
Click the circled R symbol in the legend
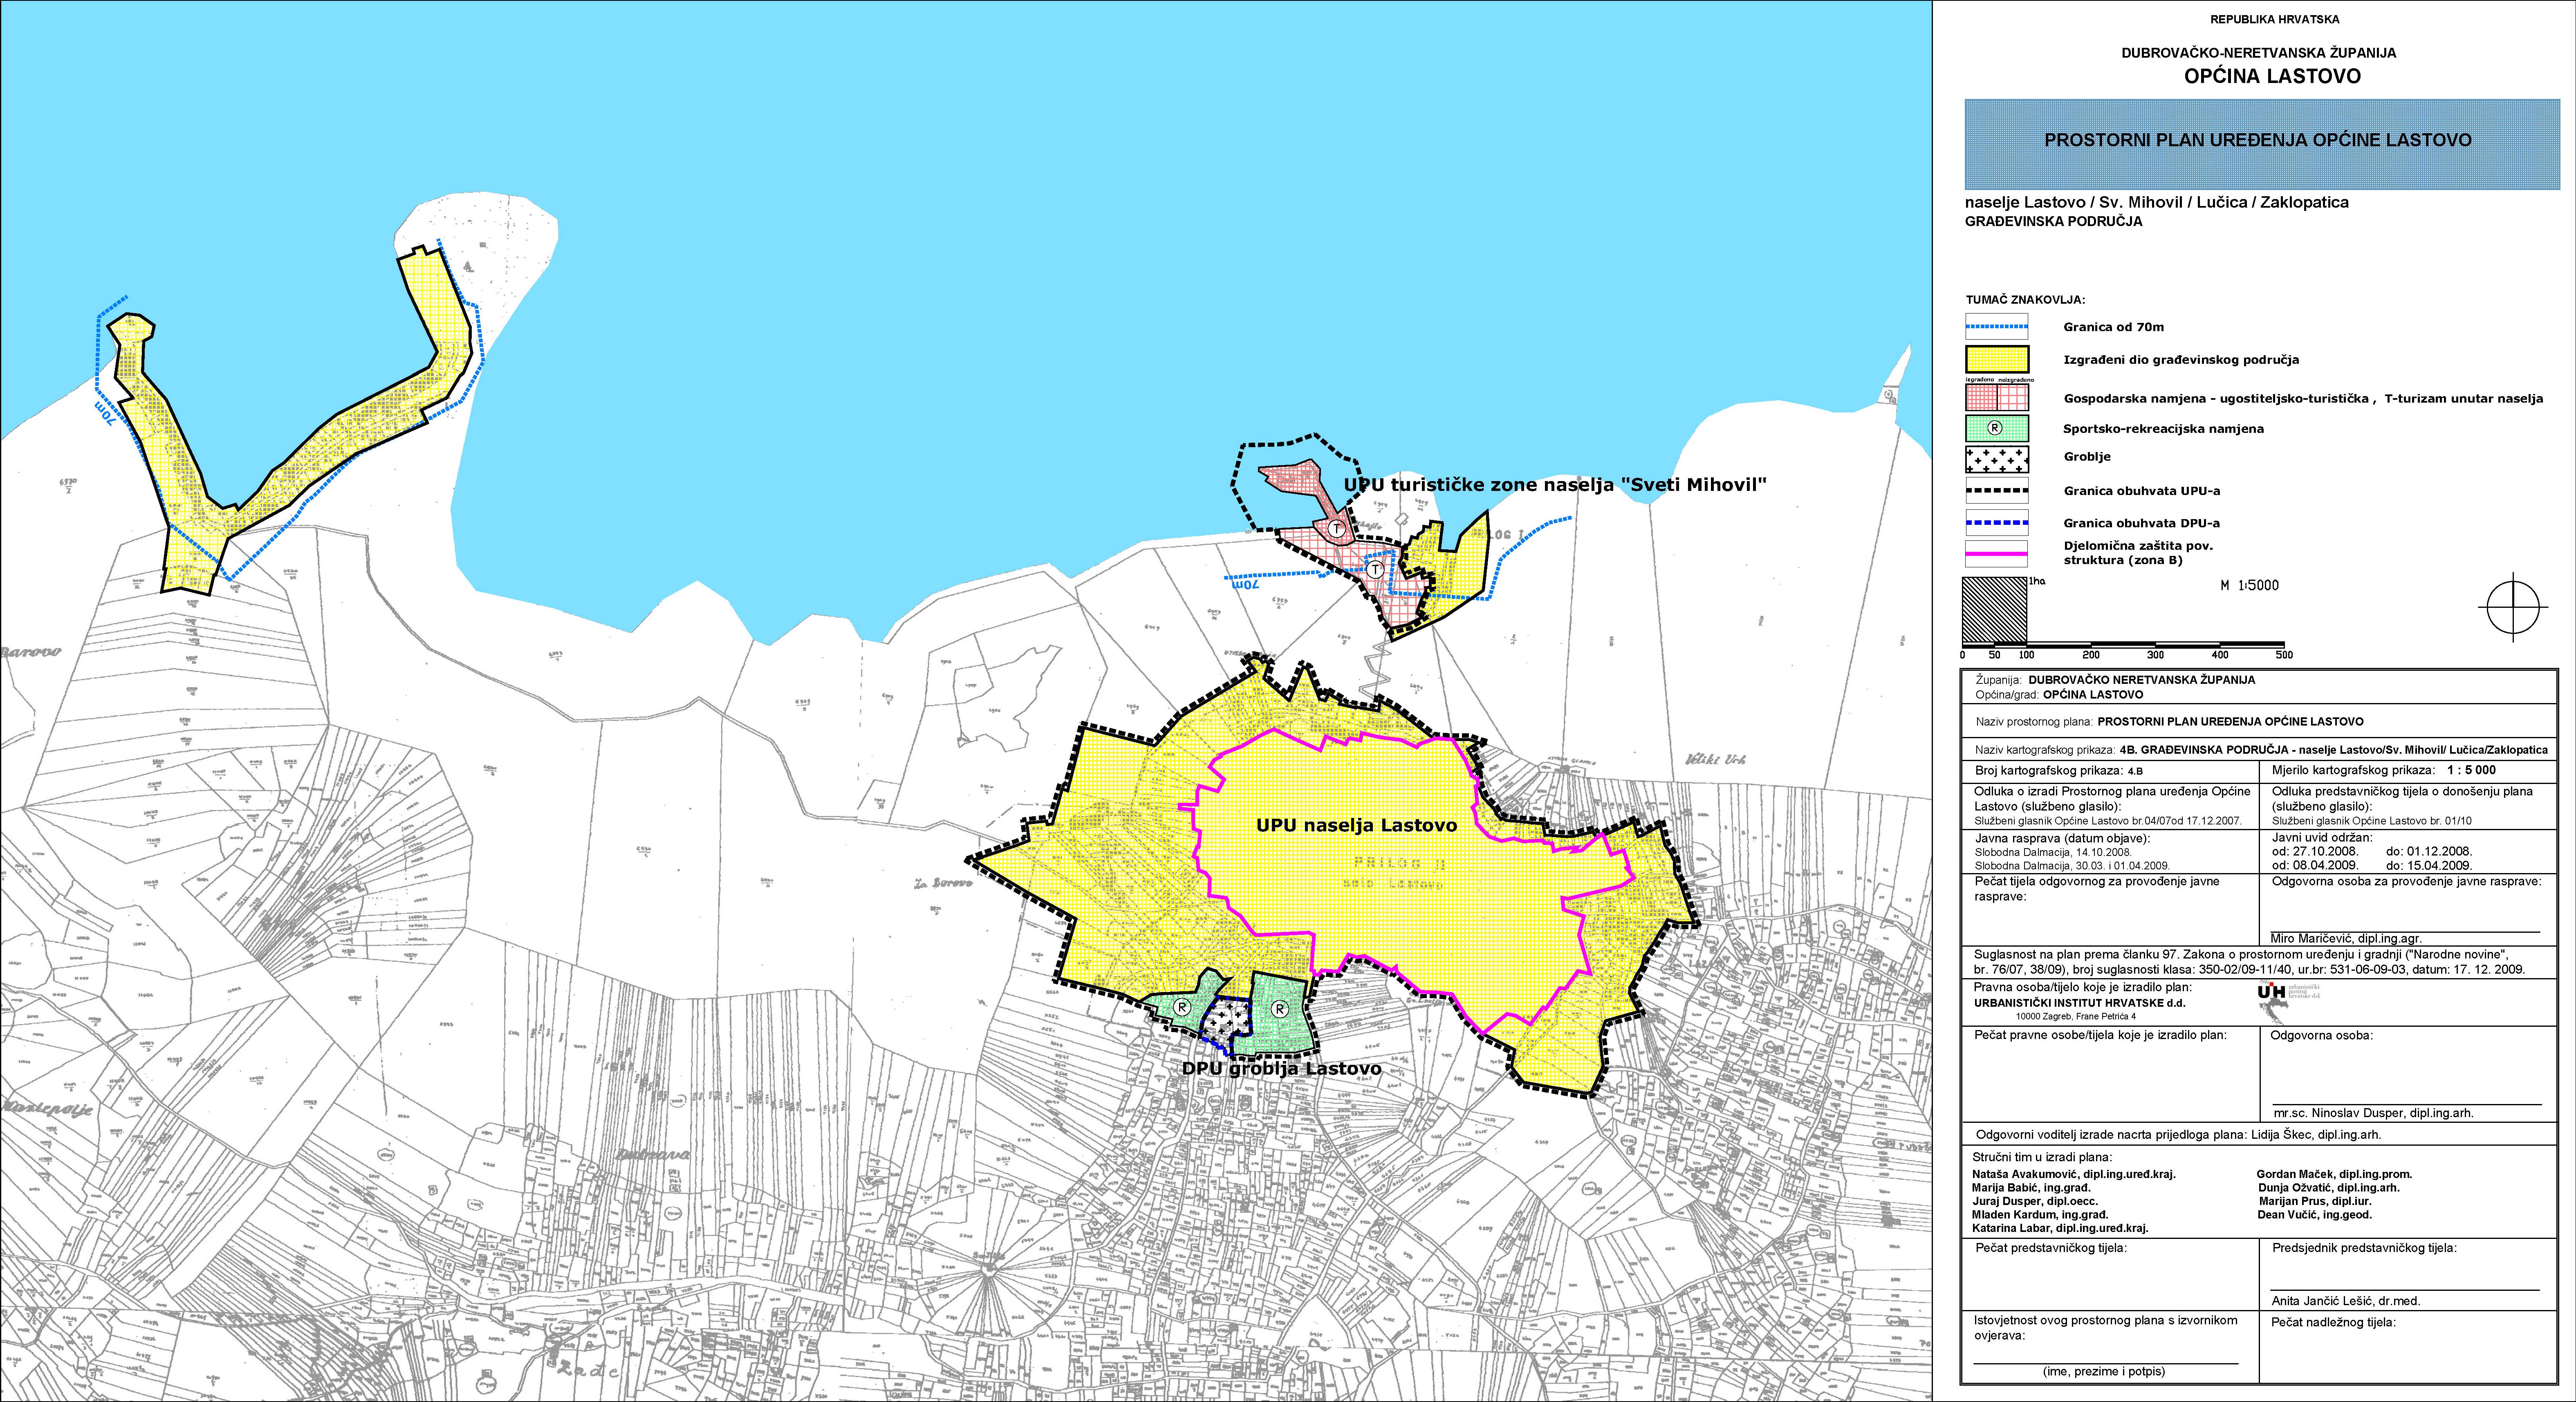point(1996,428)
